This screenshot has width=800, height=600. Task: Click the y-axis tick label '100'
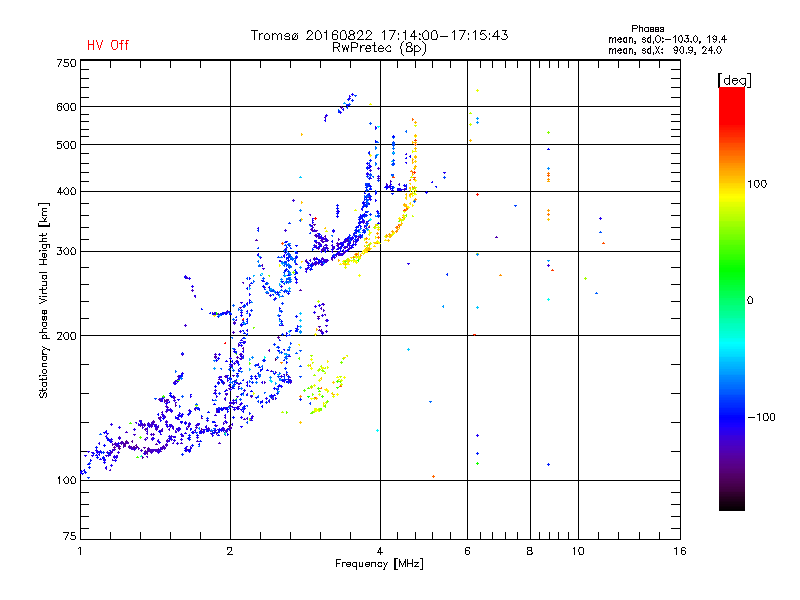click(x=66, y=481)
